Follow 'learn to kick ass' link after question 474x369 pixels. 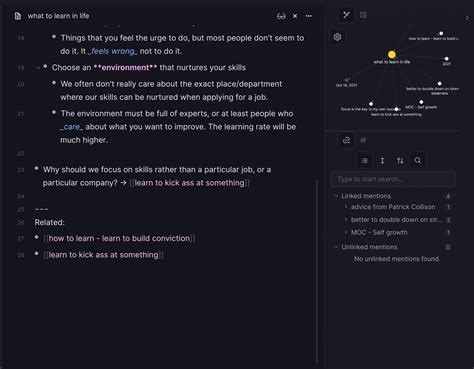tap(189, 183)
